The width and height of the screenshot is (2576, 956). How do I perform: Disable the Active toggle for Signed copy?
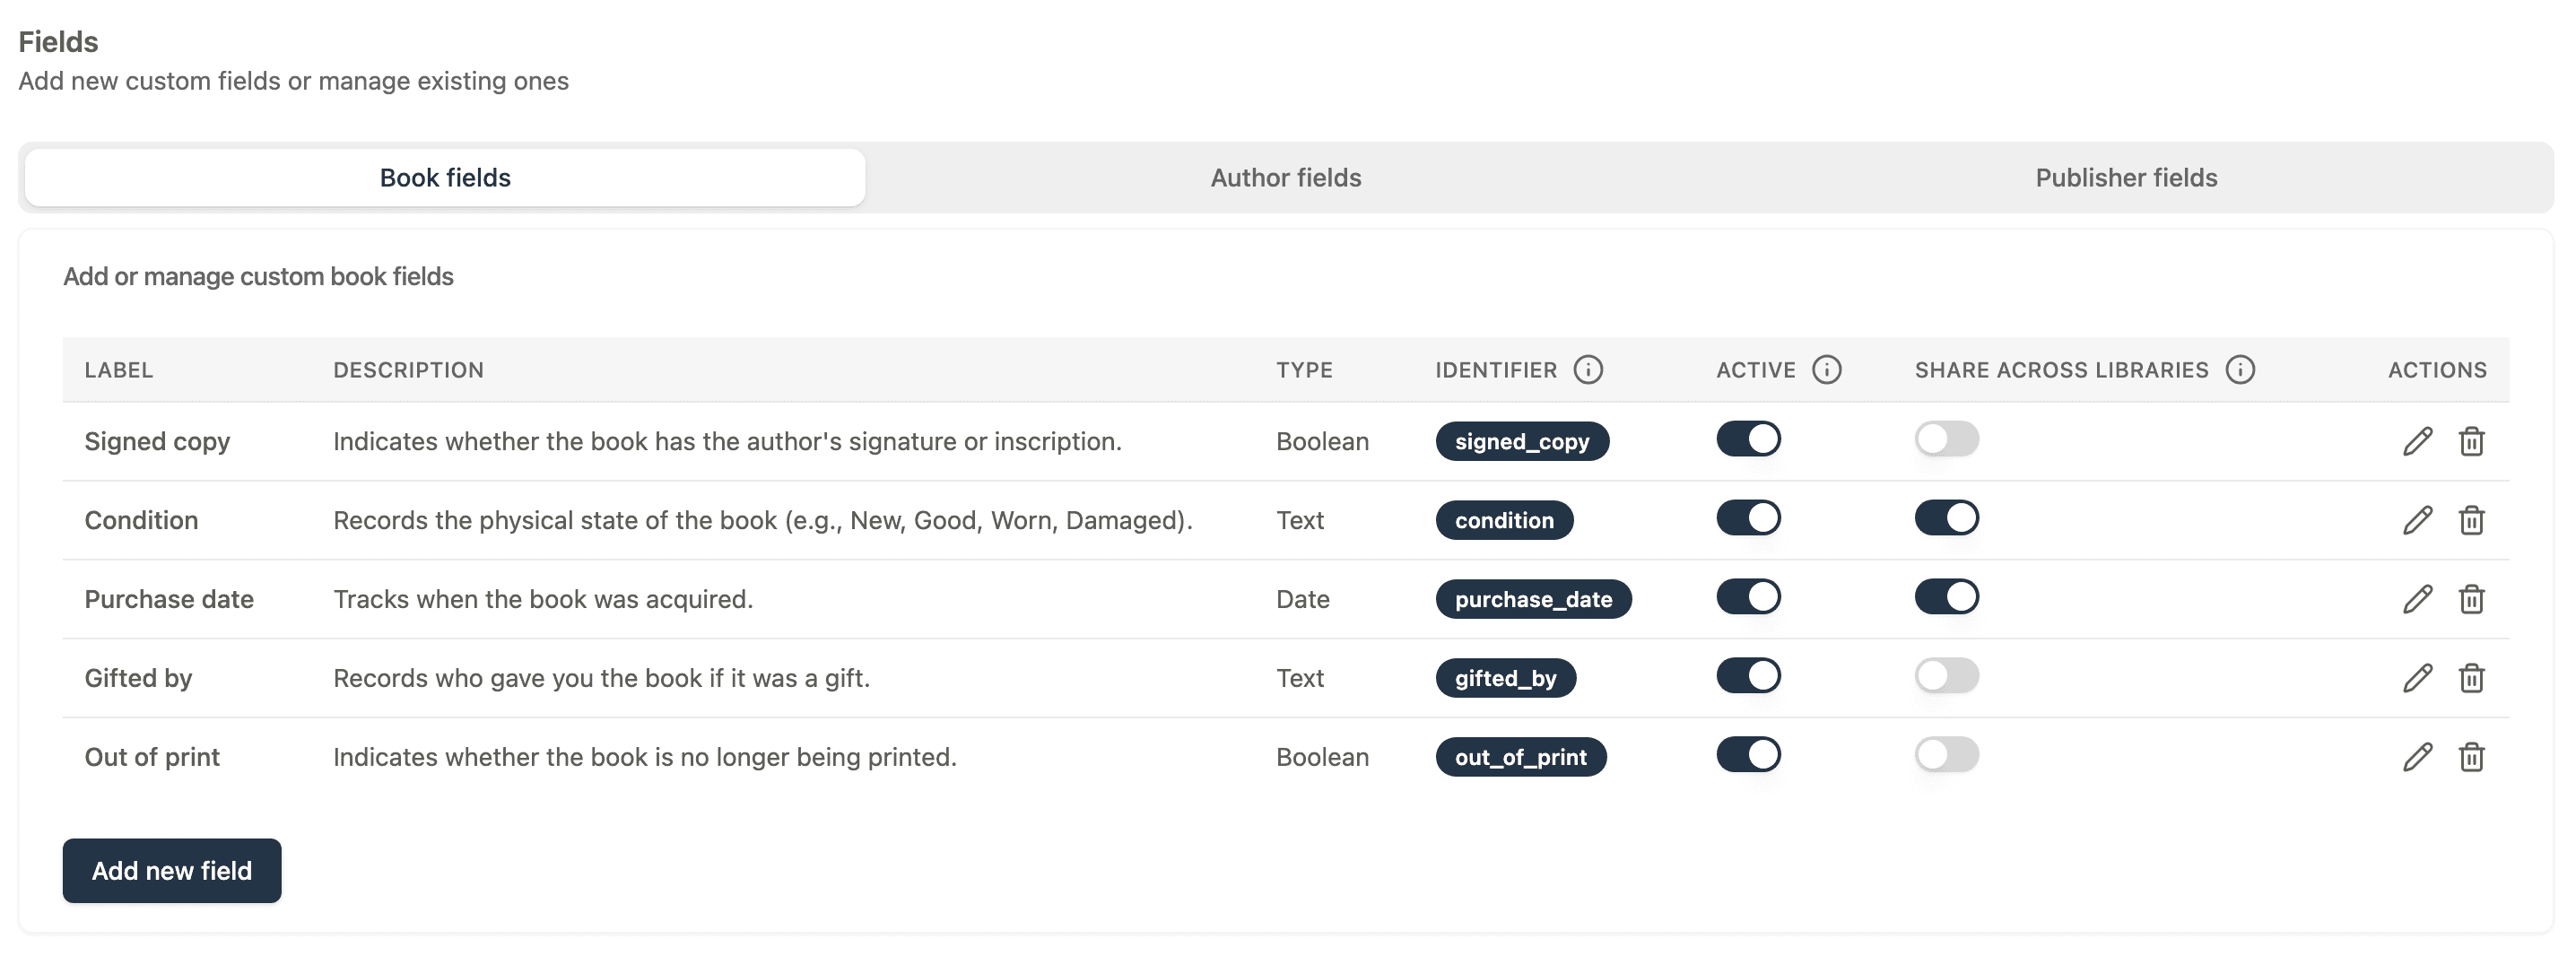tap(1748, 439)
